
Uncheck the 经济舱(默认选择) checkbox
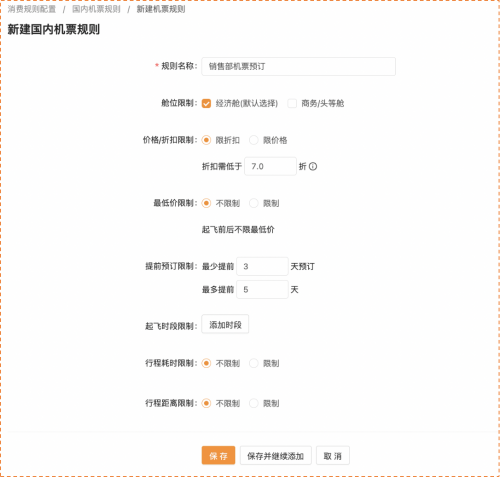pos(206,103)
